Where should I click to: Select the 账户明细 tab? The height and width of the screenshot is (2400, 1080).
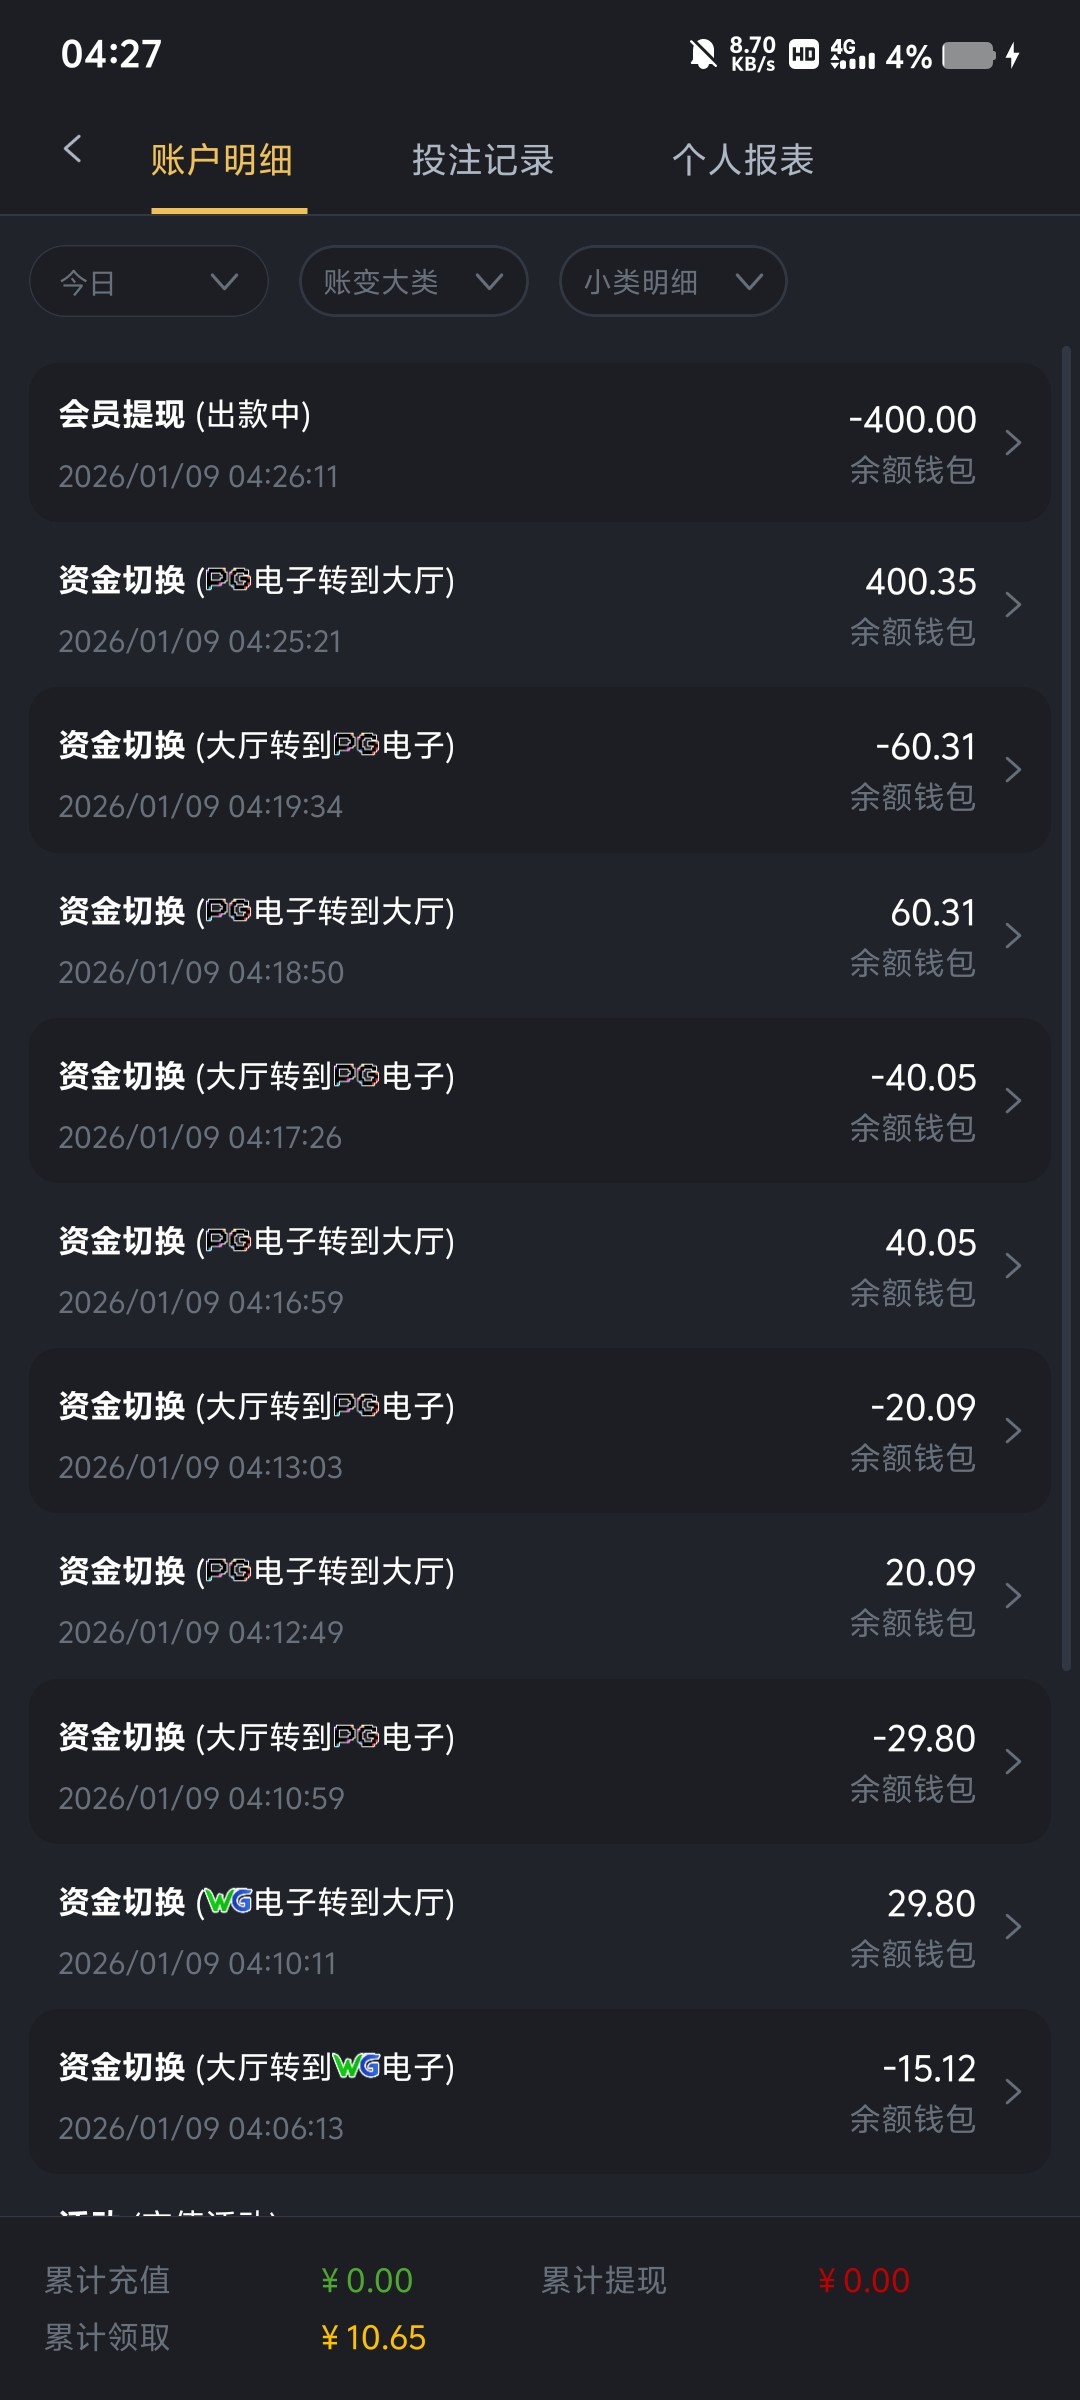222,160
